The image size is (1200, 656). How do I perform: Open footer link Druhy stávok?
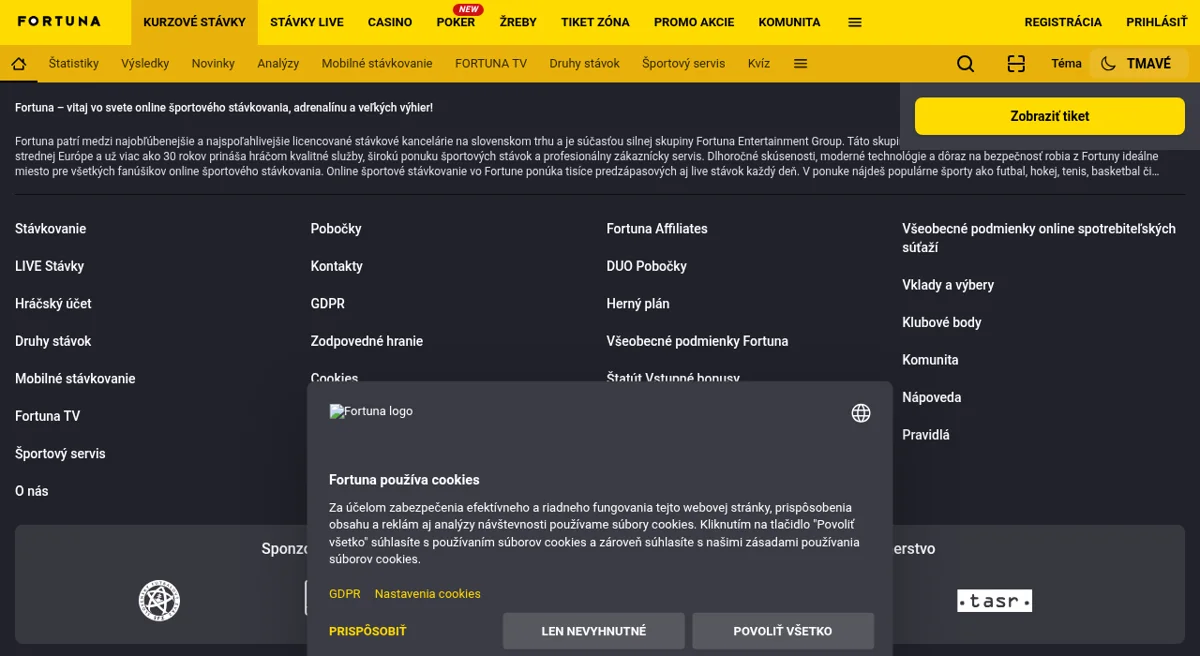pos(53,341)
